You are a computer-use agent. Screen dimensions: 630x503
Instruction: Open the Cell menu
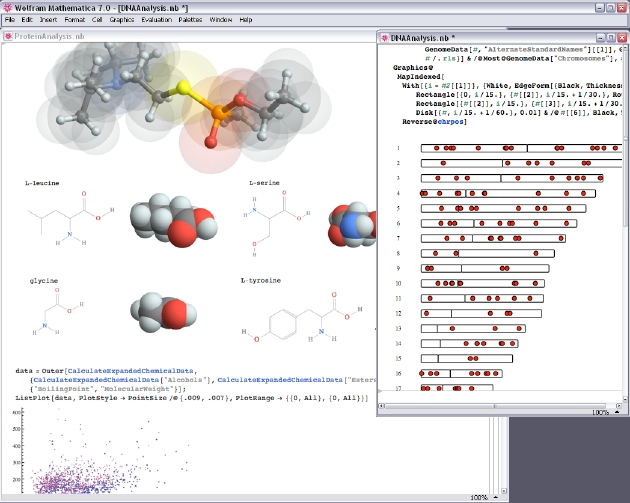point(97,19)
